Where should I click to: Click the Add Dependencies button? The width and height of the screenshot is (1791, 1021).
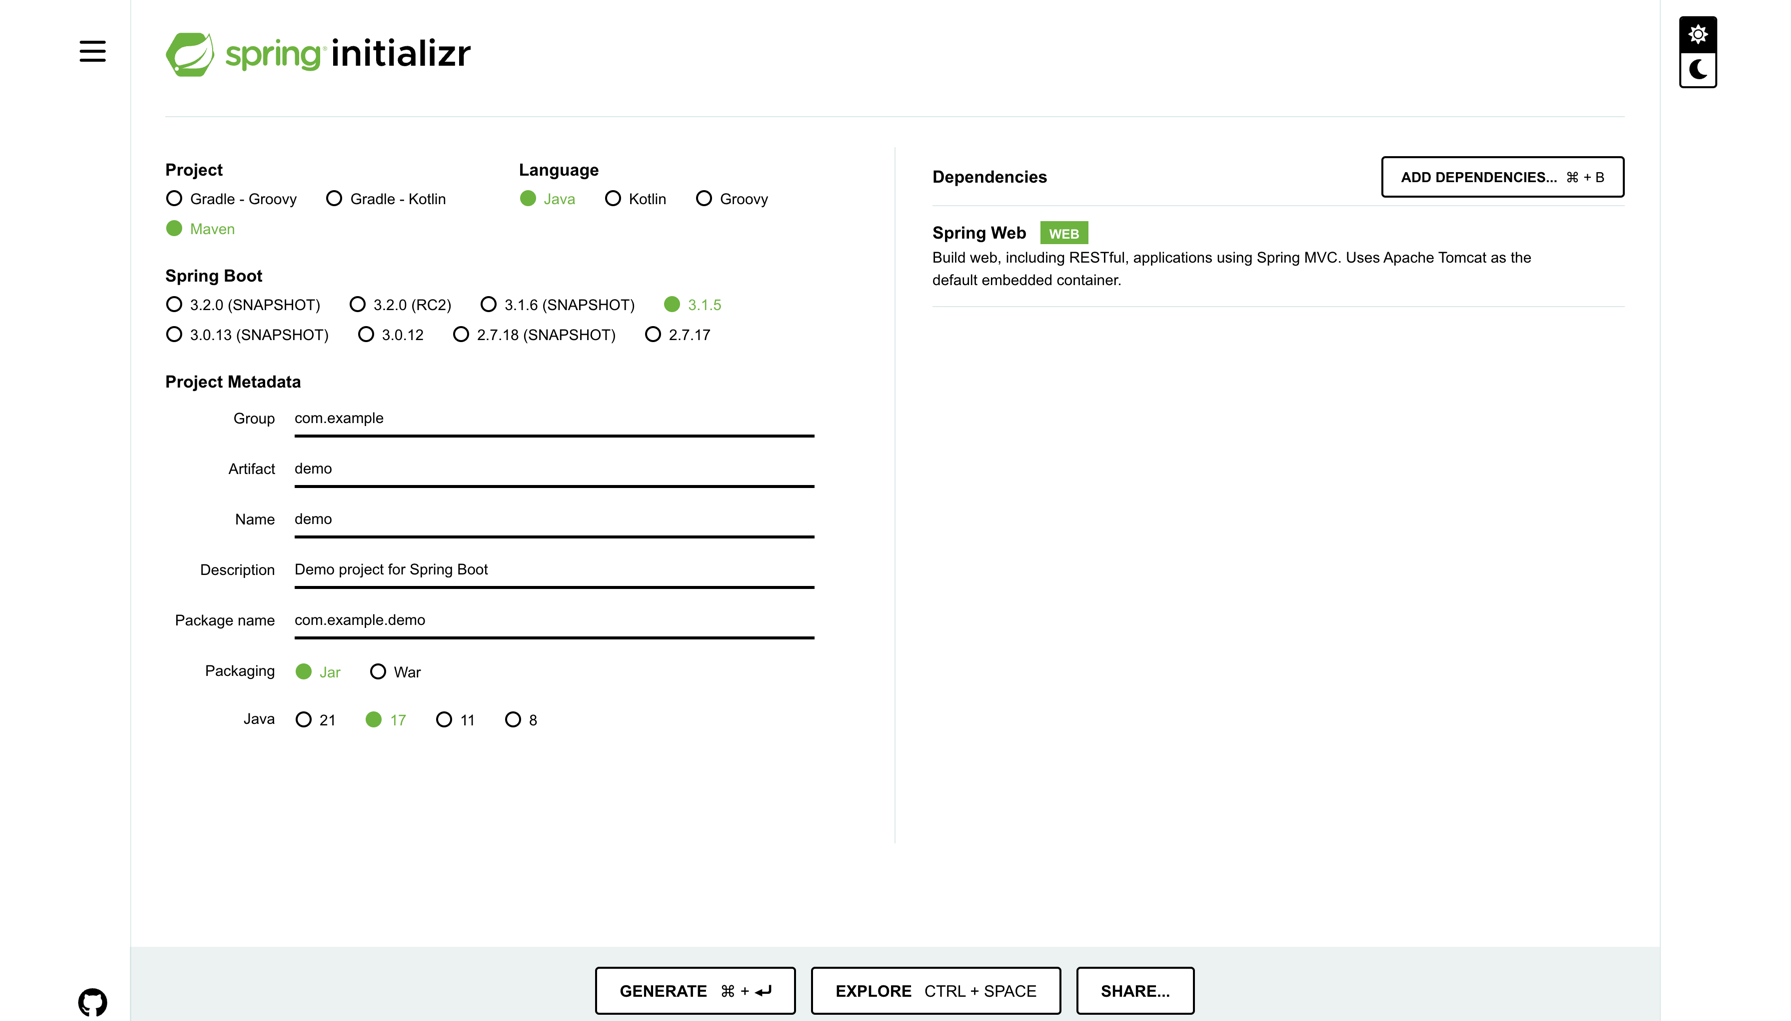tap(1502, 177)
